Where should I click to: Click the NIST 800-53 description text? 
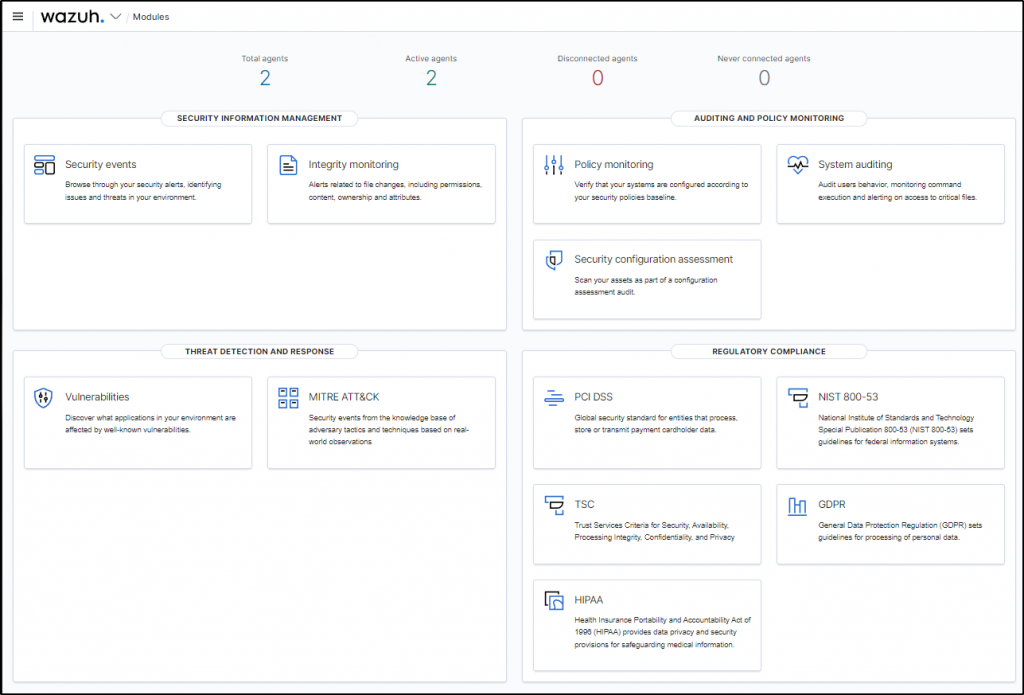(x=896, y=429)
